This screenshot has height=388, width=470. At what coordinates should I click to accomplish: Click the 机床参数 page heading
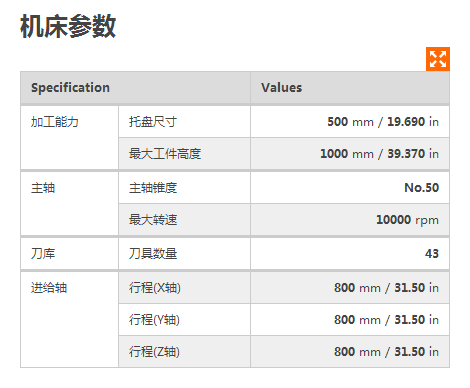[x=68, y=26]
